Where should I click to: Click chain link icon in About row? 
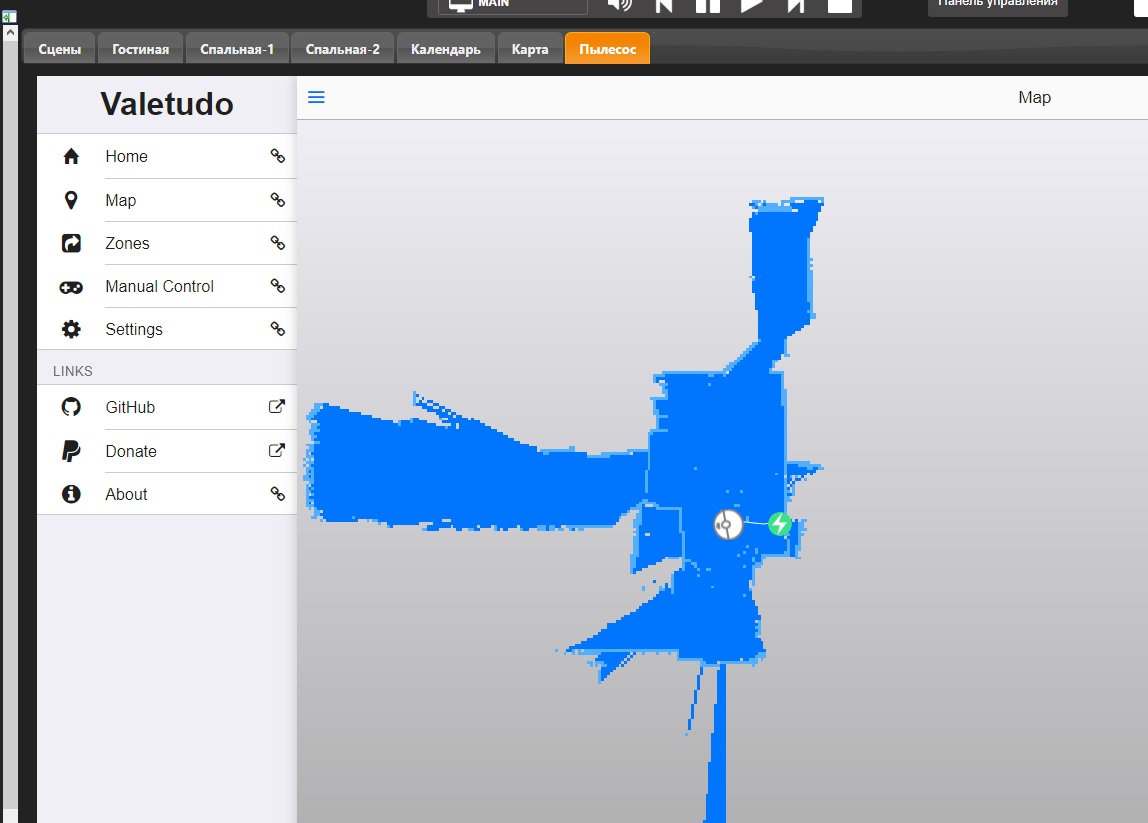tap(277, 494)
